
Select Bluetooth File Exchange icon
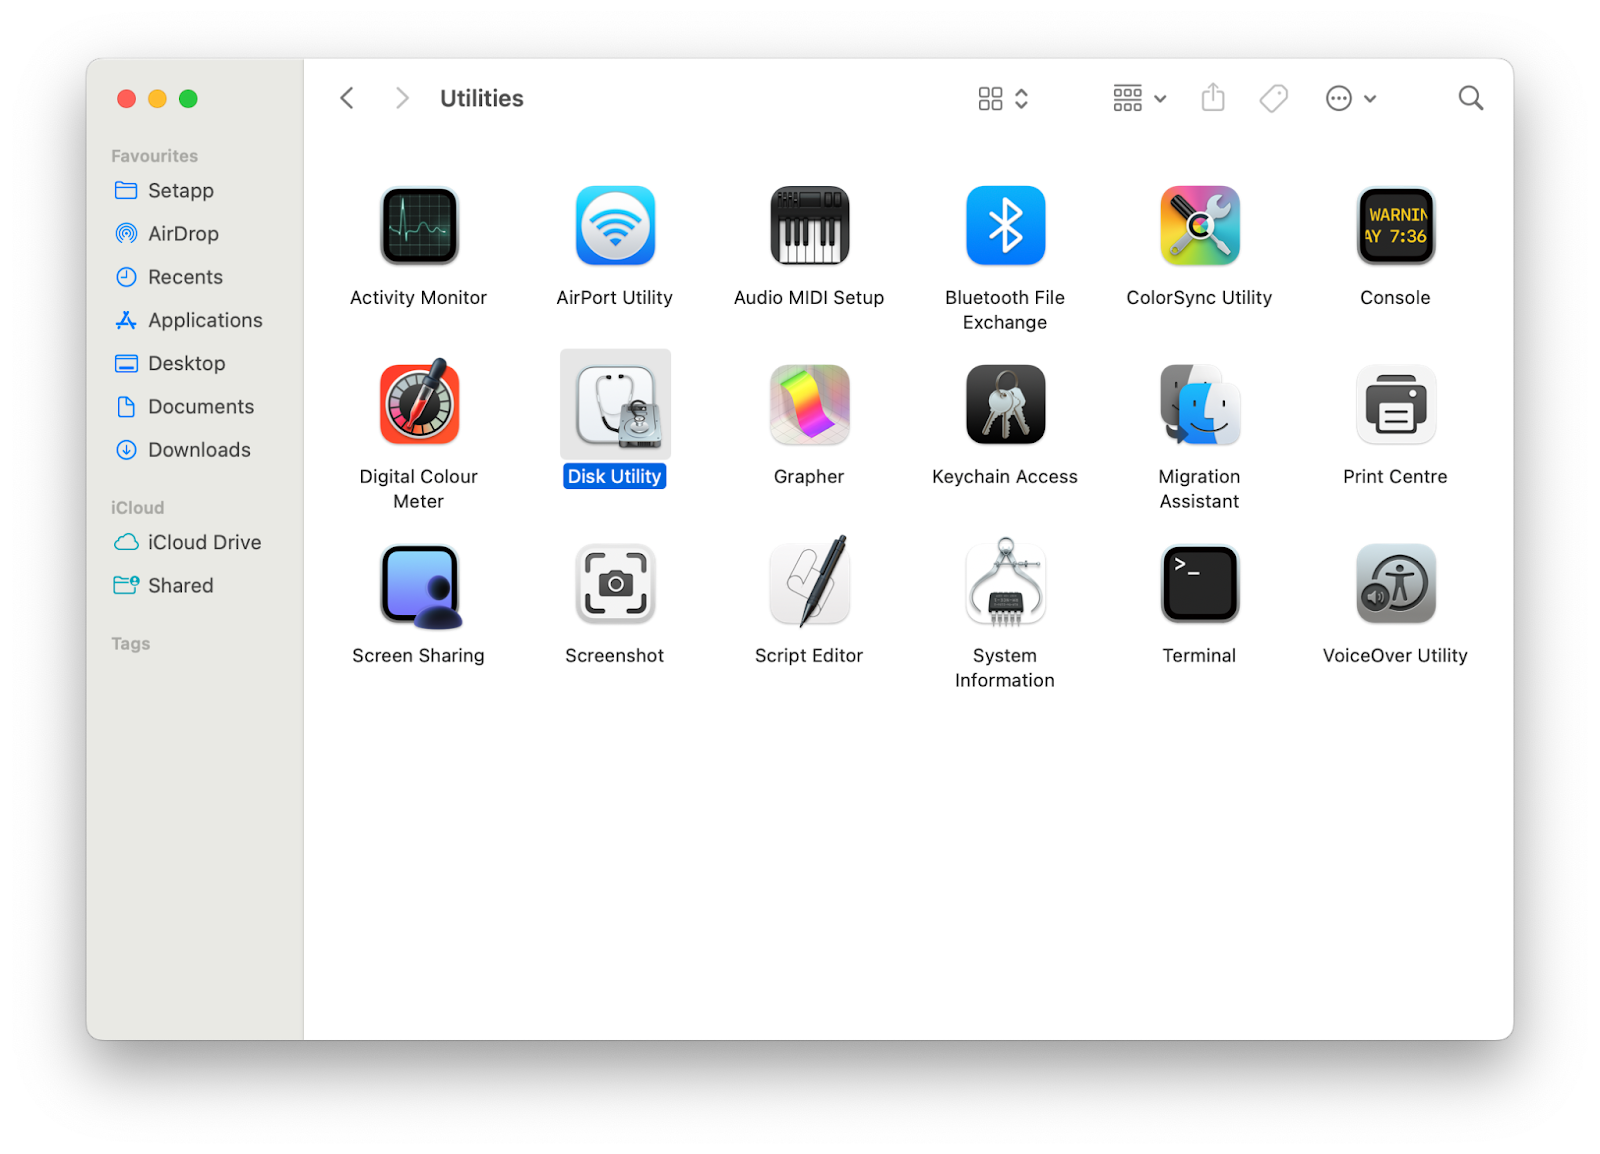(1005, 226)
